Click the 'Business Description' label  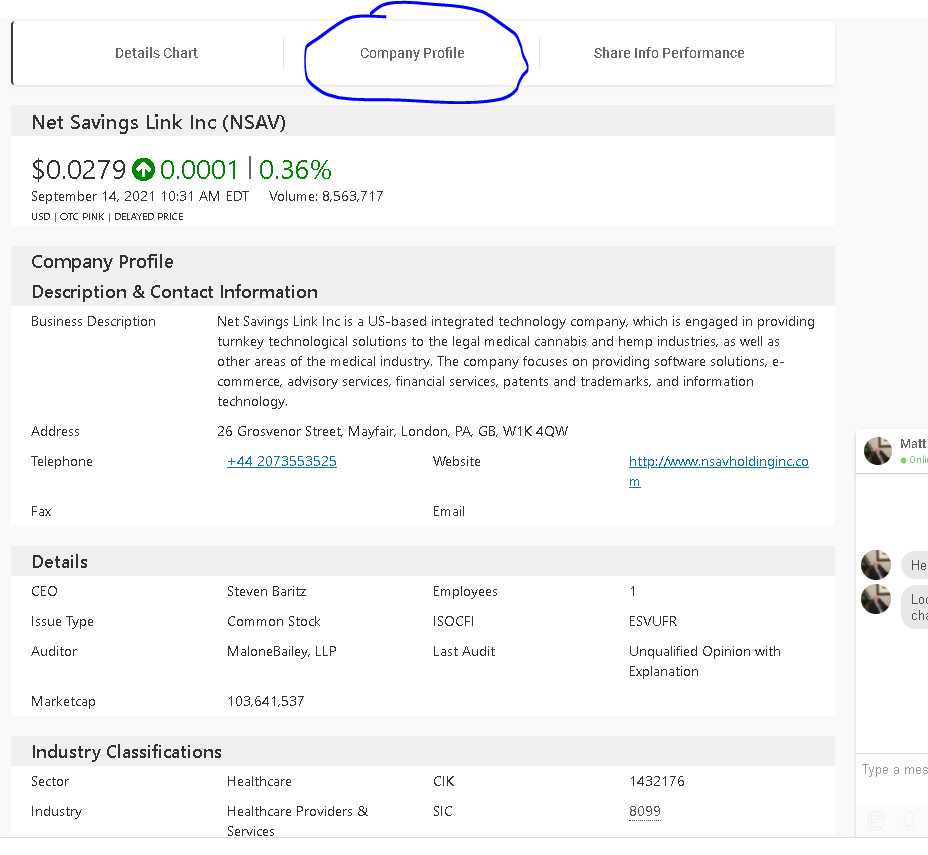93,321
